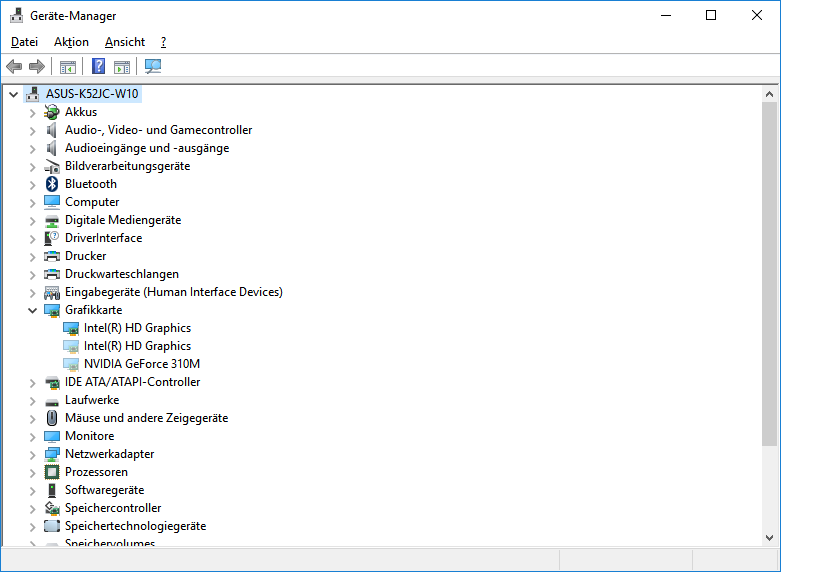Click the Bildverarbeitungsgeräte camera icon
This screenshot has width=819, height=572.
(52, 167)
